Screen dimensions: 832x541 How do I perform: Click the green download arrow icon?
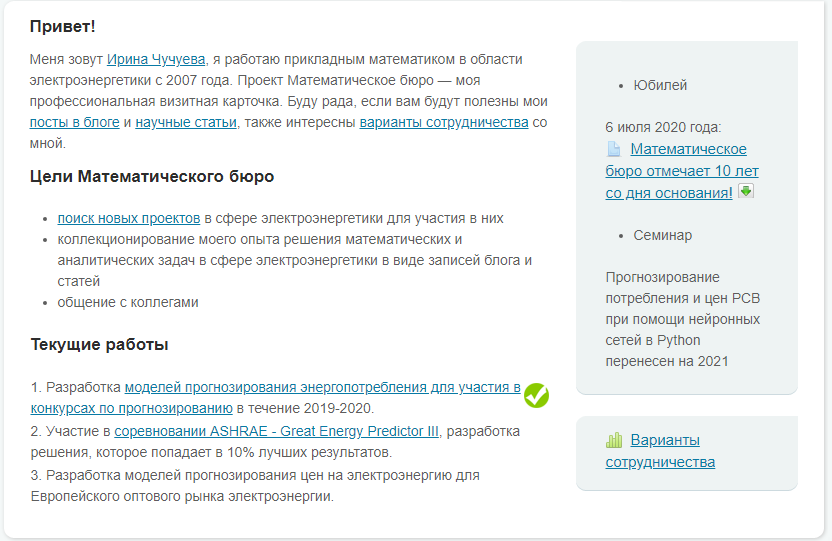point(746,191)
